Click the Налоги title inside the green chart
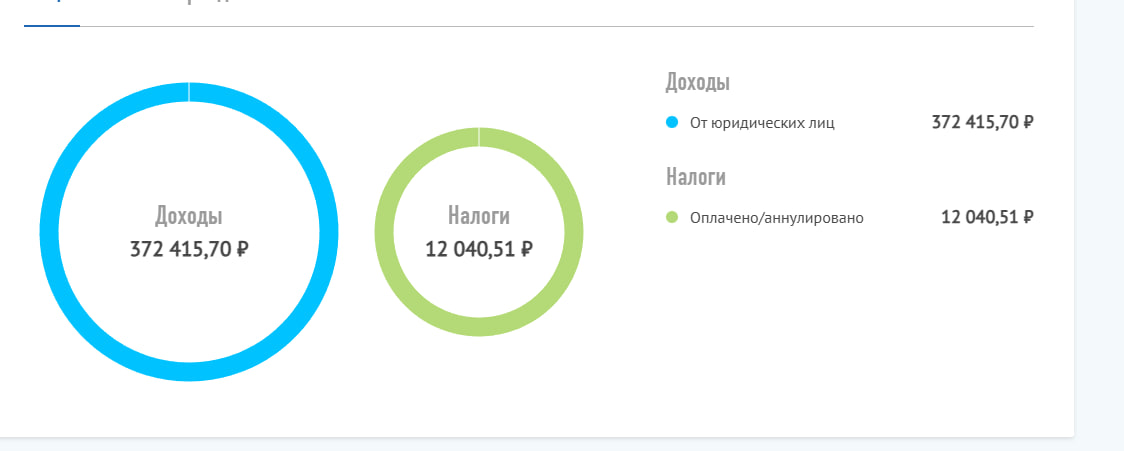The height and width of the screenshot is (451, 1124). [479, 216]
